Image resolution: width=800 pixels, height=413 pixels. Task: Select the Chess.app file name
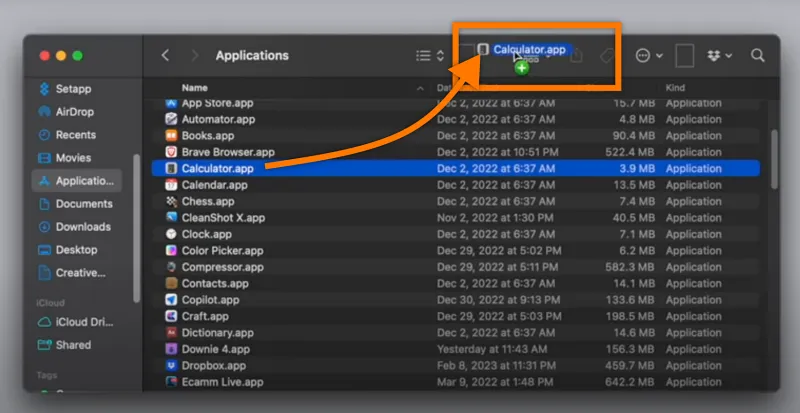(x=207, y=201)
